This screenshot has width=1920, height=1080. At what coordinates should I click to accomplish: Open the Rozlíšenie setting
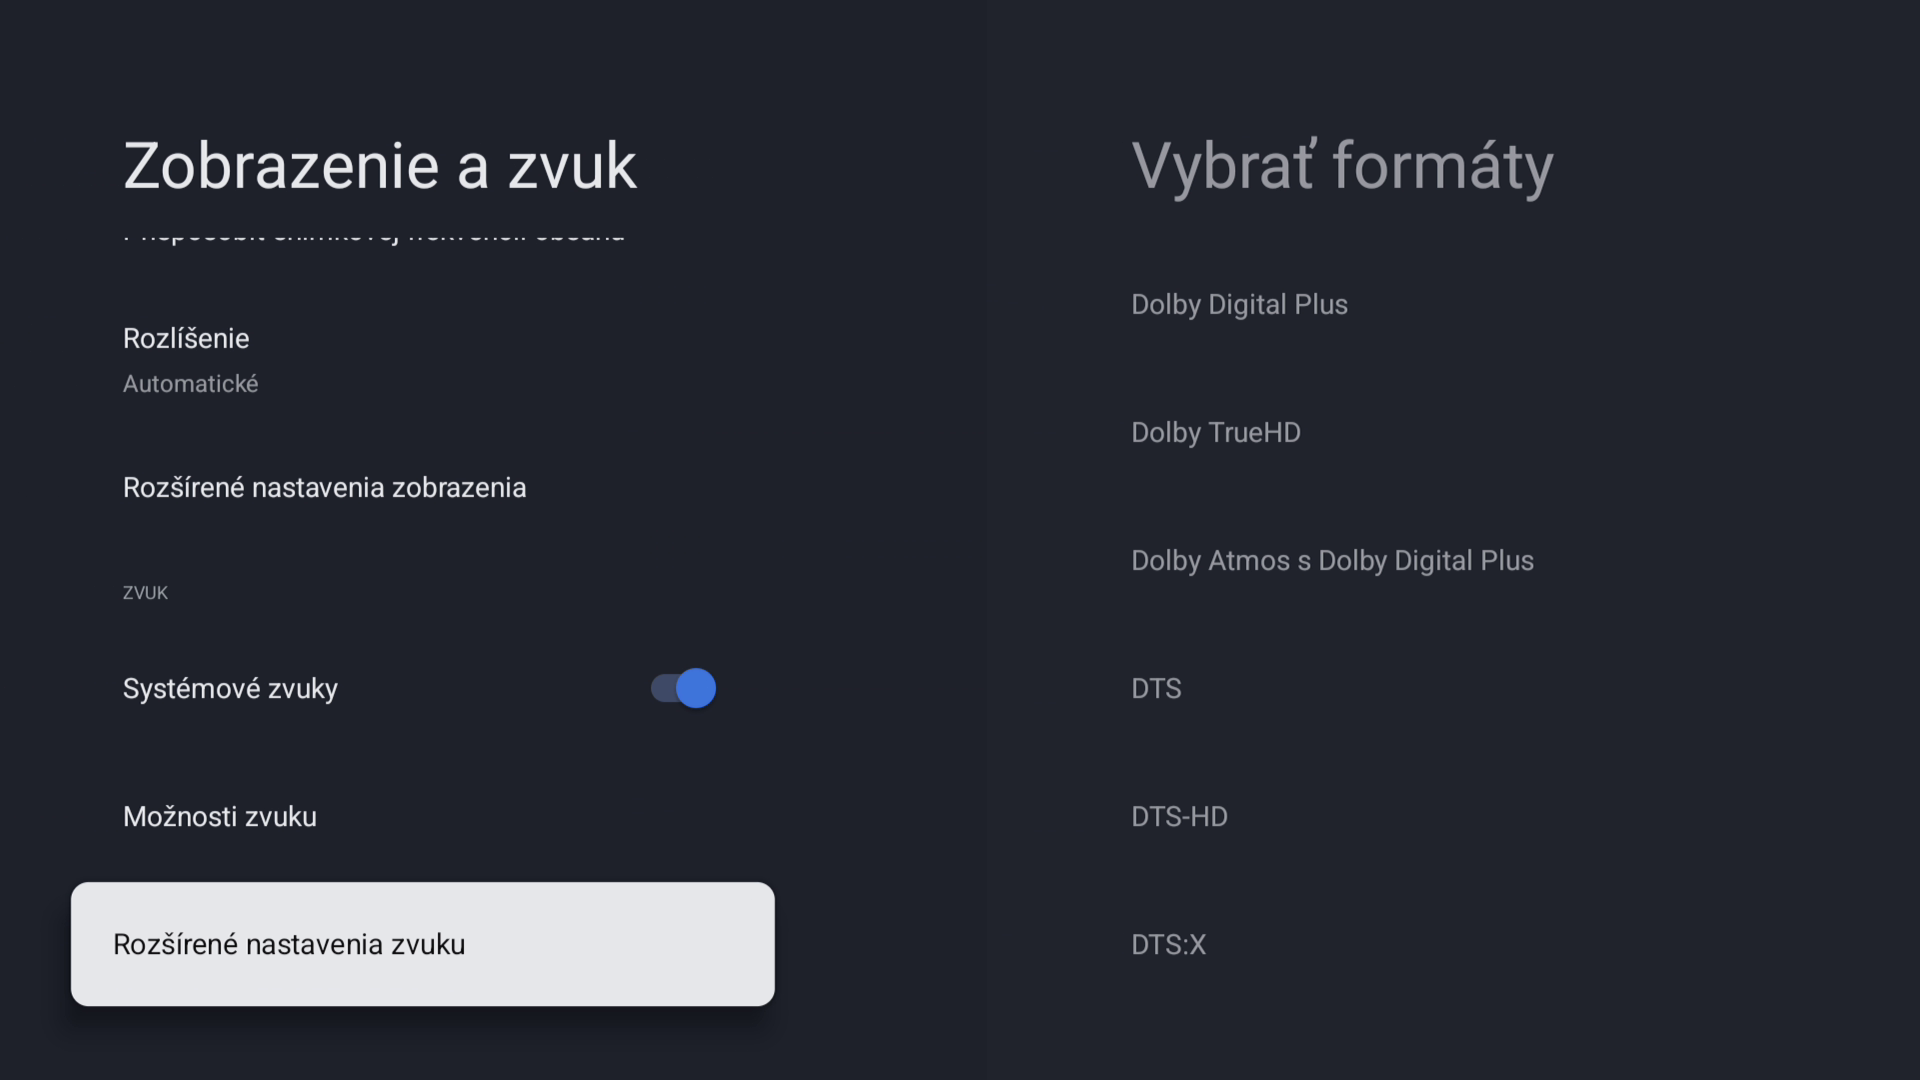click(x=422, y=360)
